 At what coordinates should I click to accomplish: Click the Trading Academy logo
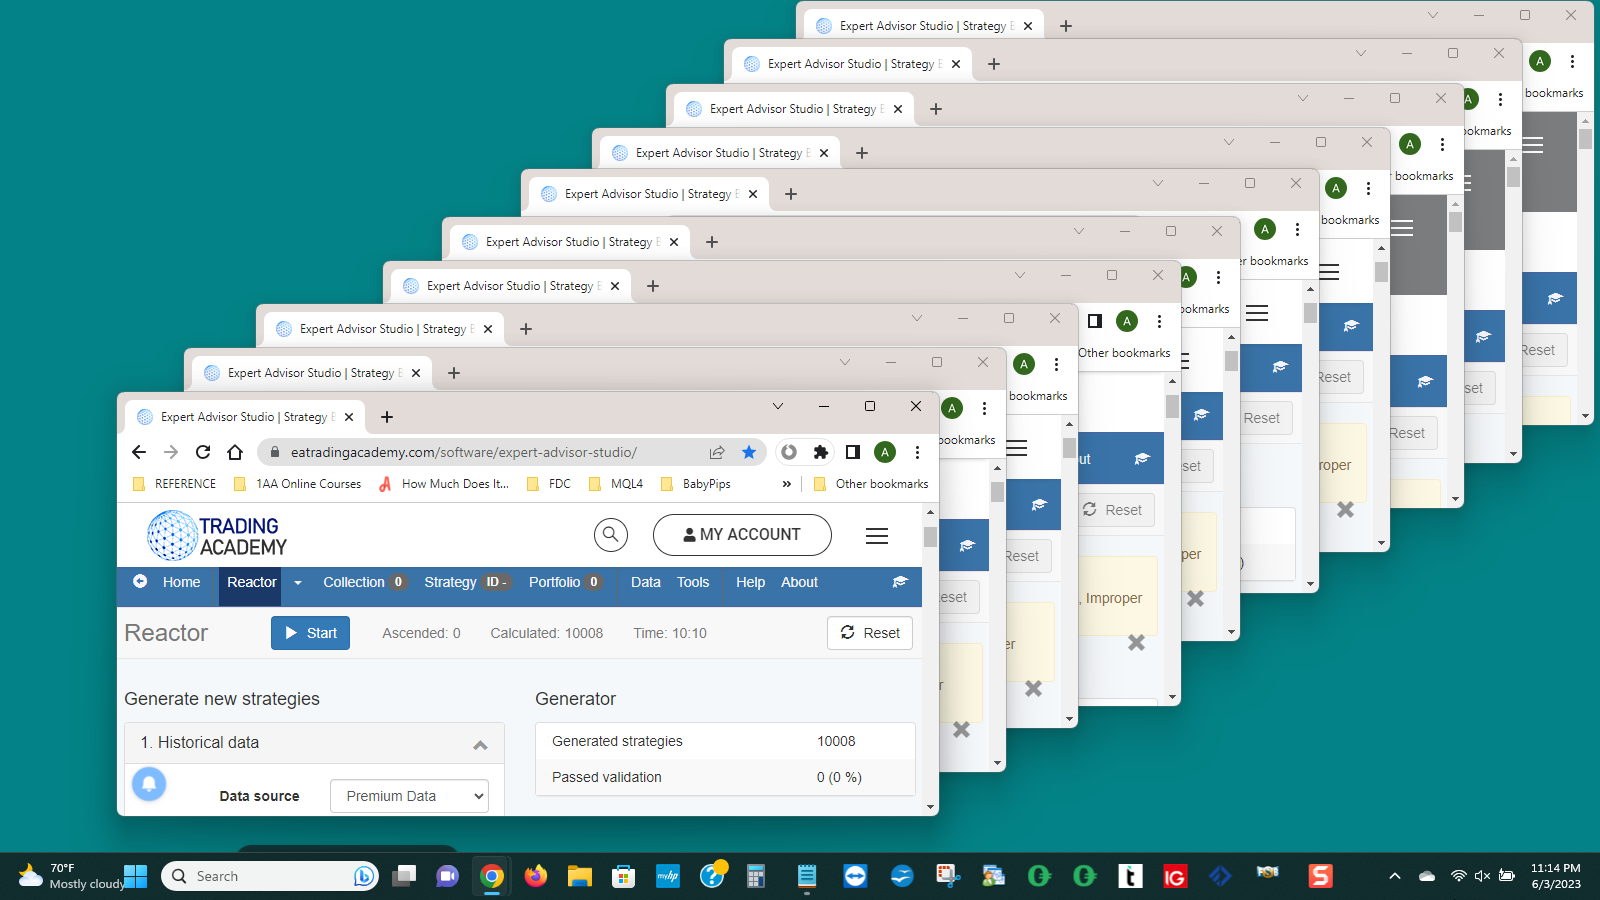click(x=217, y=535)
